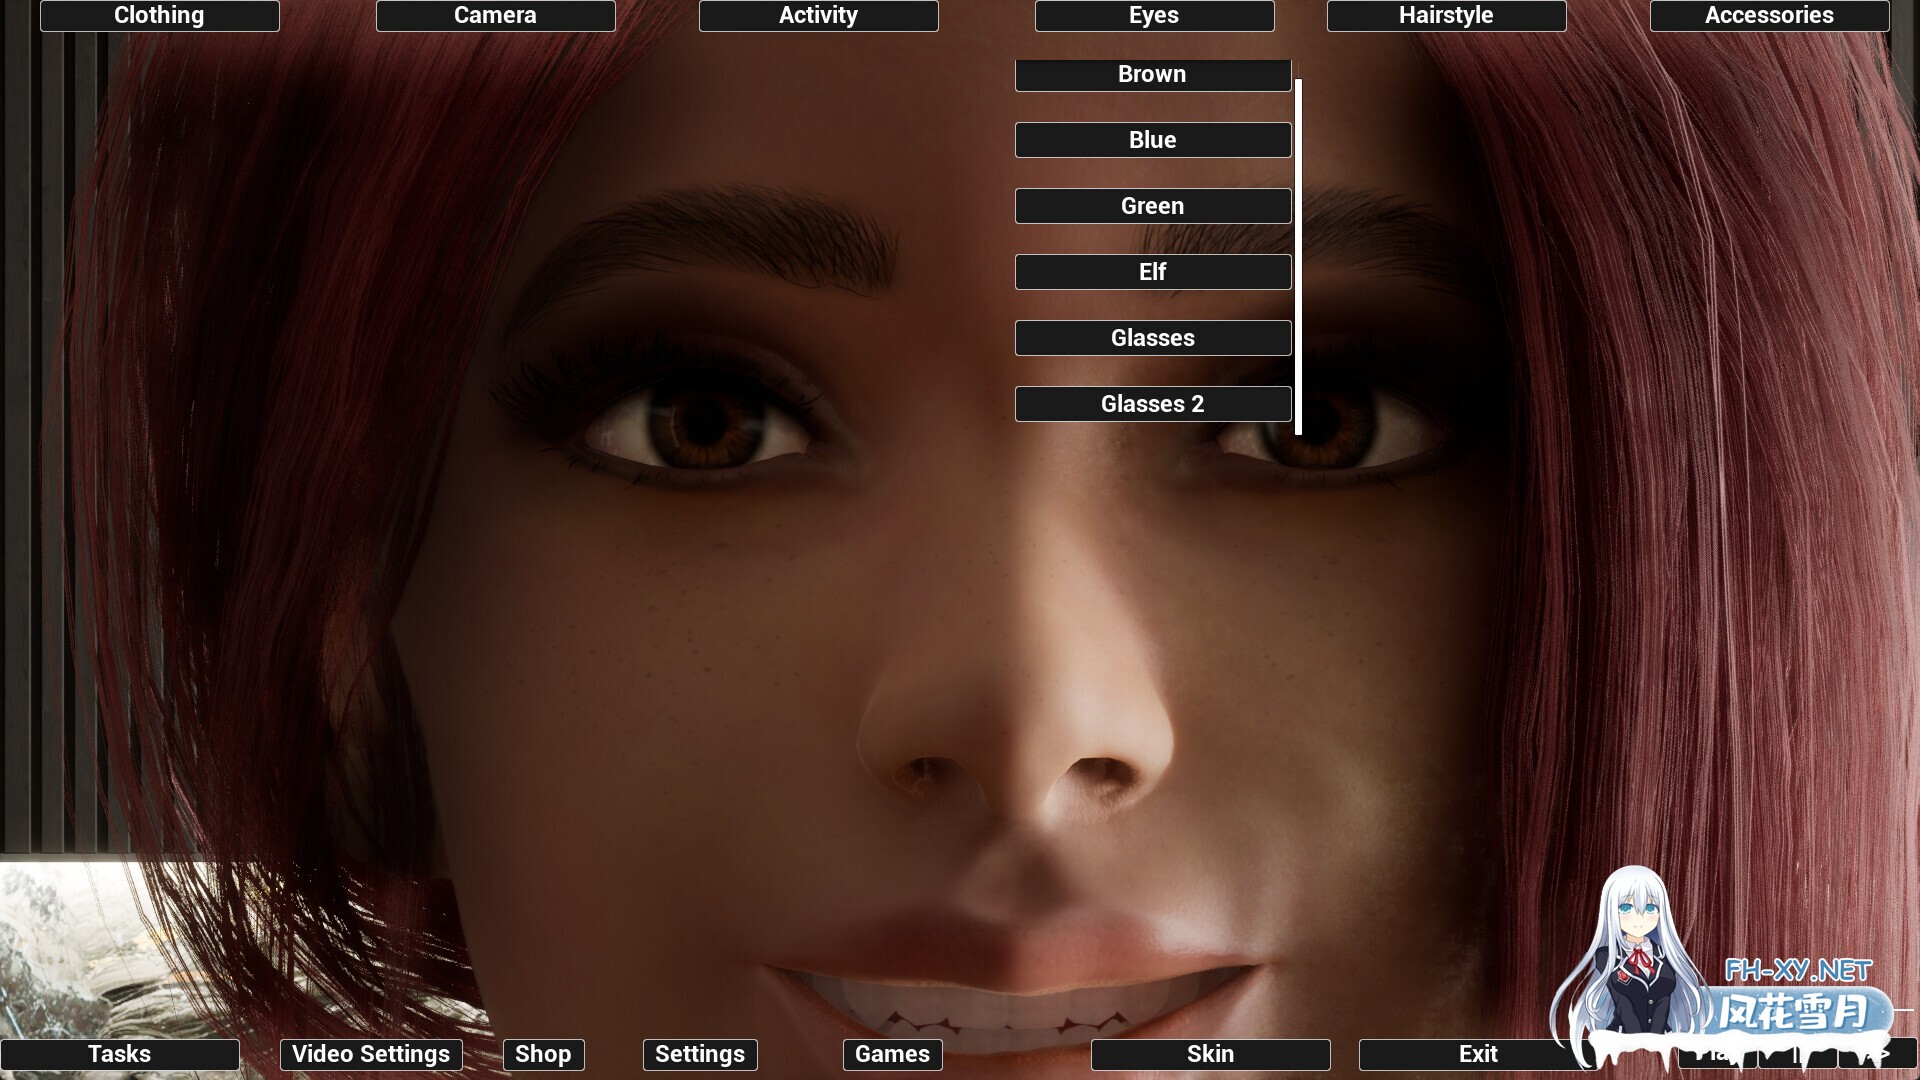Scroll down the eye options list
Viewport: 1920px width, 1080px height.
[1299, 429]
